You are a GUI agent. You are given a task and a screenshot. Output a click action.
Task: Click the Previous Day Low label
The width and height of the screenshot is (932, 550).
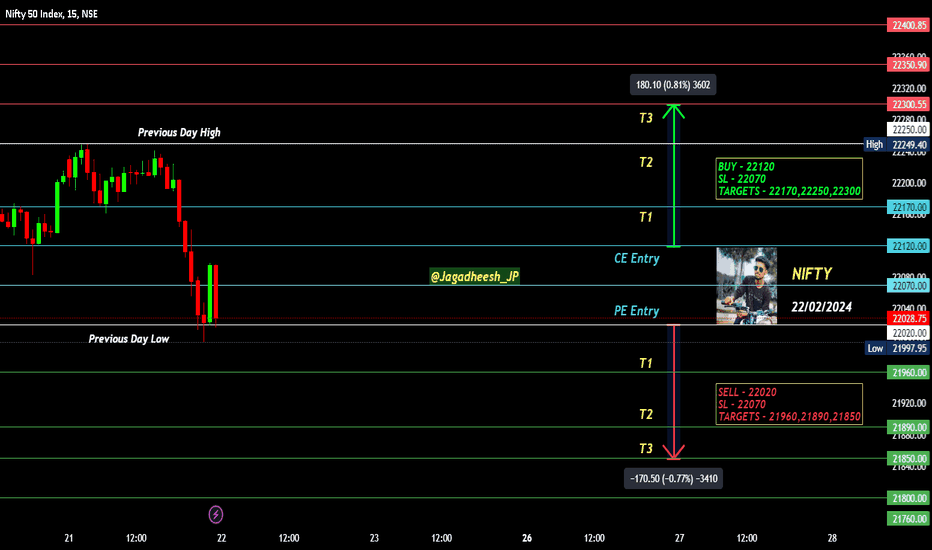(129, 339)
